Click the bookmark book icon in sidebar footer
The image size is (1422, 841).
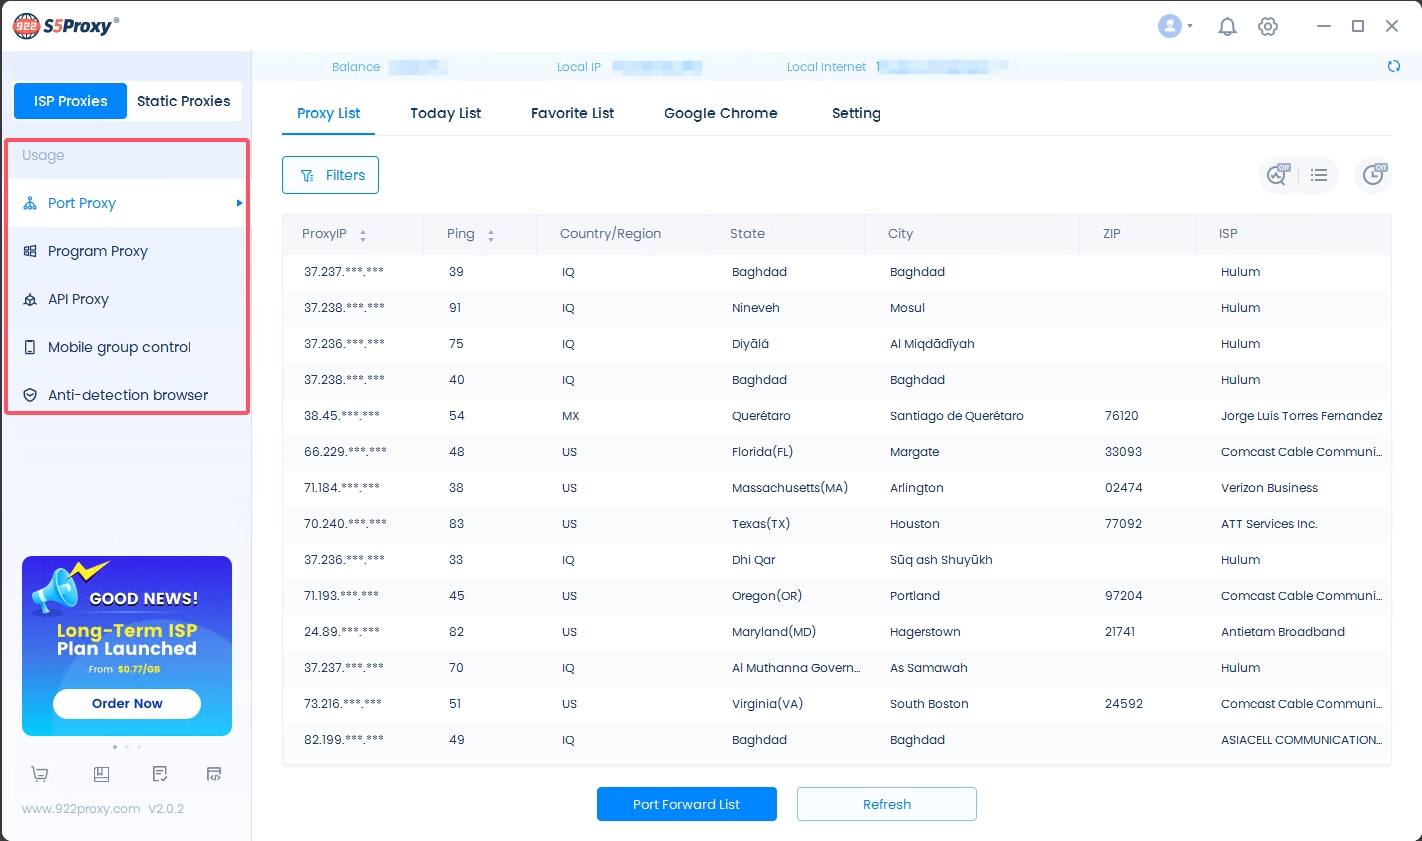(101, 774)
